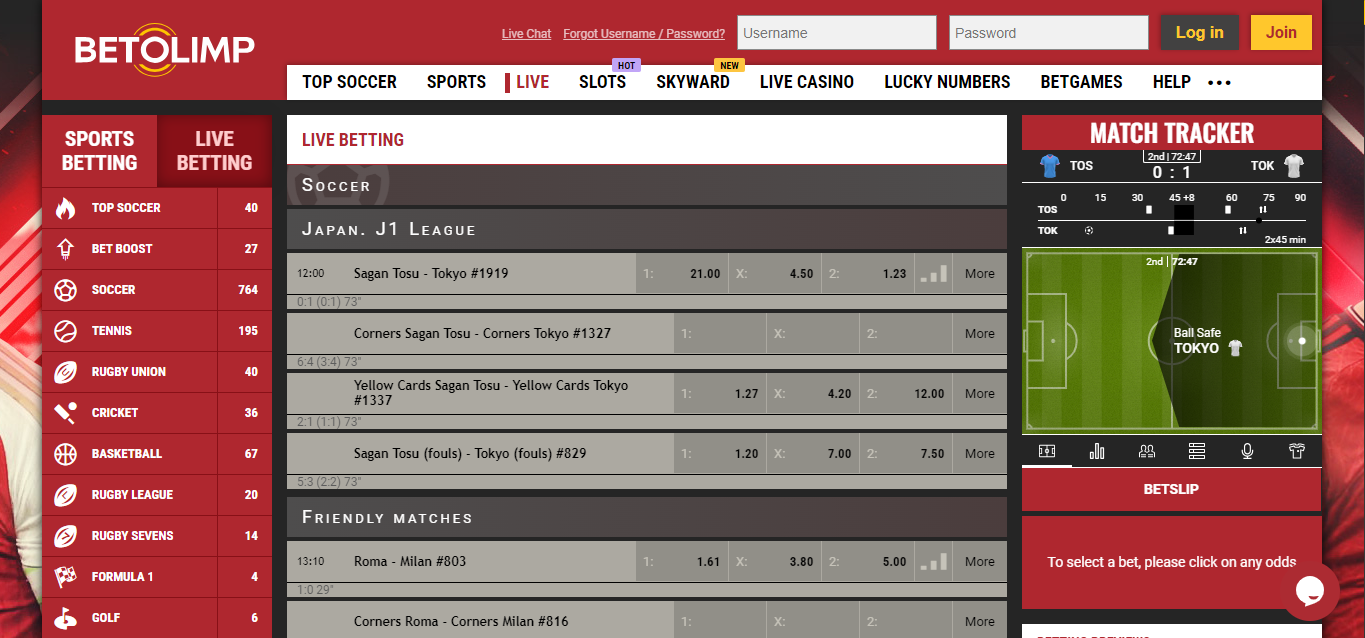Image resolution: width=1365 pixels, height=638 pixels.
Task: Expand More markets for Roma - Milan
Action: click(979, 561)
